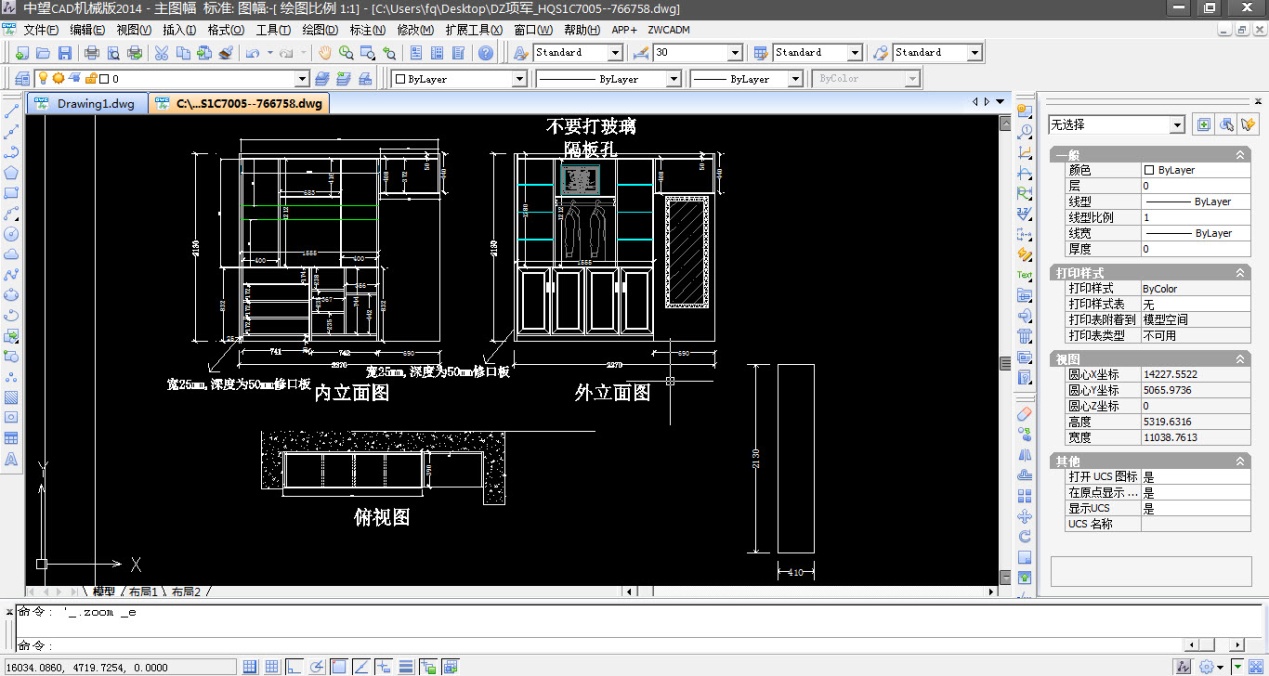1269x676 pixels.
Task: Click the Print icon in toolbar
Action: coord(92,53)
